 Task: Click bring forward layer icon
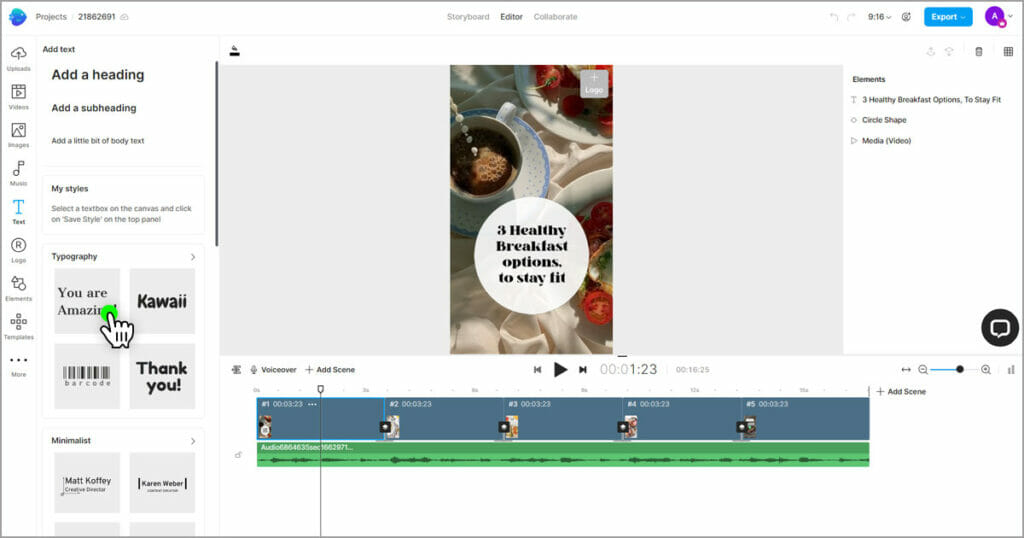tap(931, 52)
